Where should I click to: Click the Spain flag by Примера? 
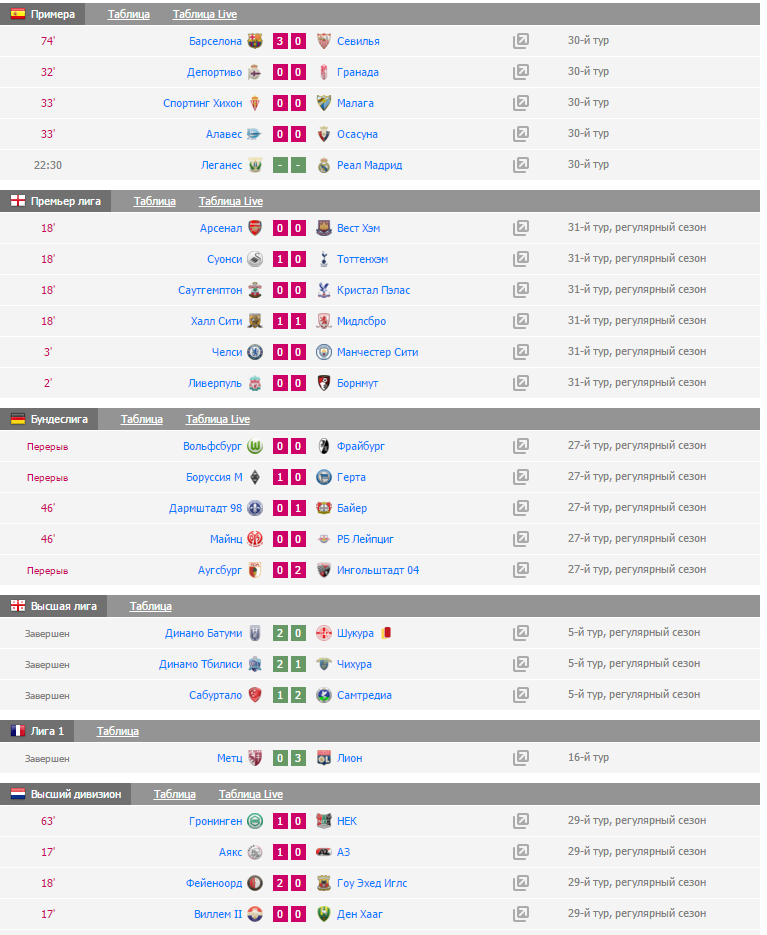[x=18, y=14]
